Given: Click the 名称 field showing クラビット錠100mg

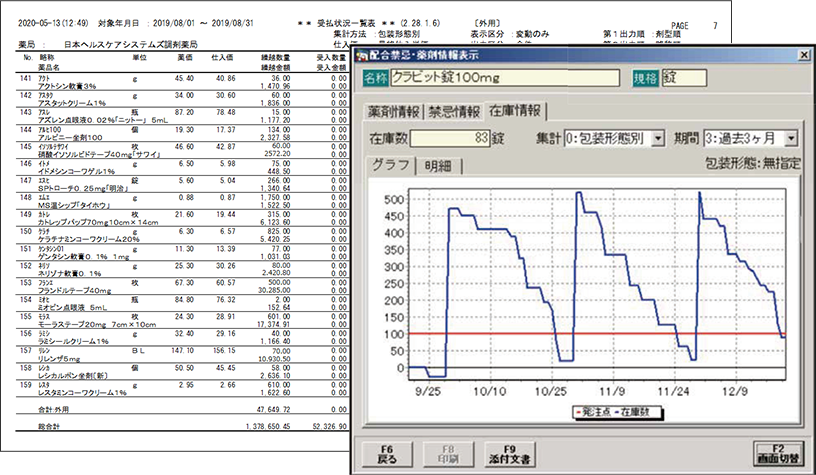Looking at the screenshot, I should pos(505,78).
